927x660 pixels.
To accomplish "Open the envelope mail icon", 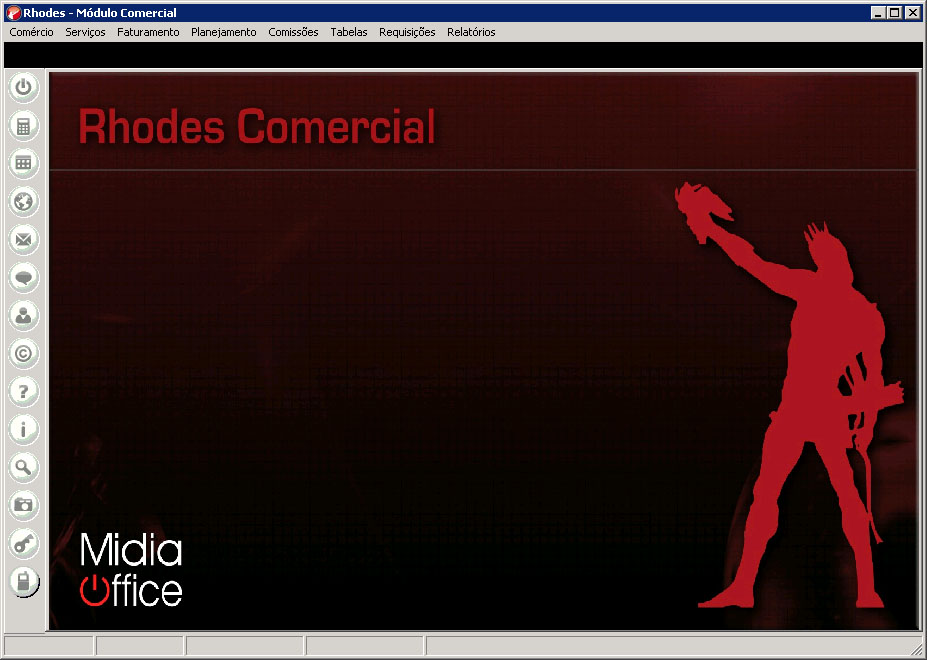I will click(24, 240).
